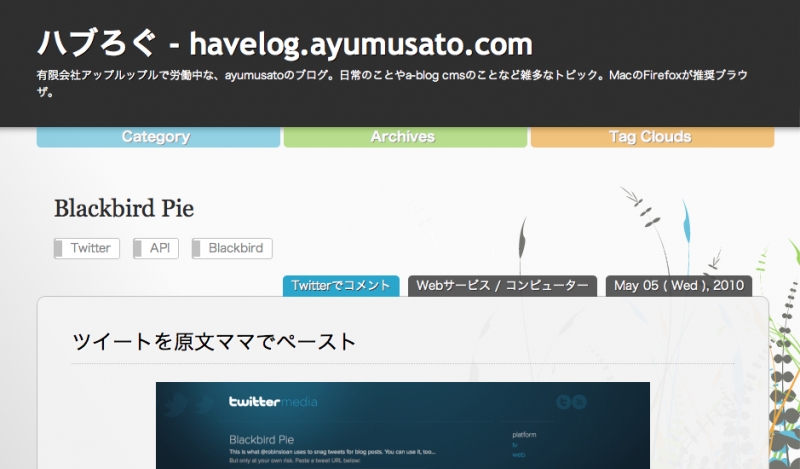Open the Category dropdown tab

pyautogui.click(x=157, y=137)
